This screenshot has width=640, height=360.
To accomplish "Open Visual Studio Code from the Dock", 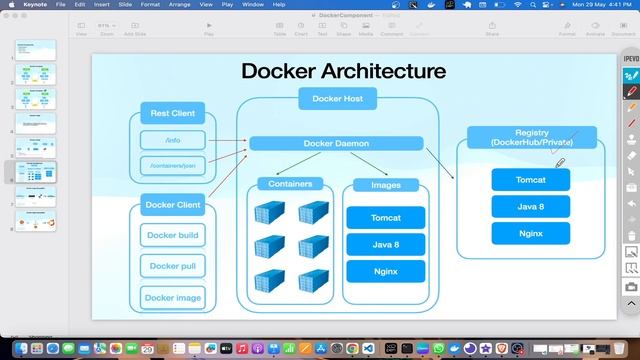I will click(368, 348).
